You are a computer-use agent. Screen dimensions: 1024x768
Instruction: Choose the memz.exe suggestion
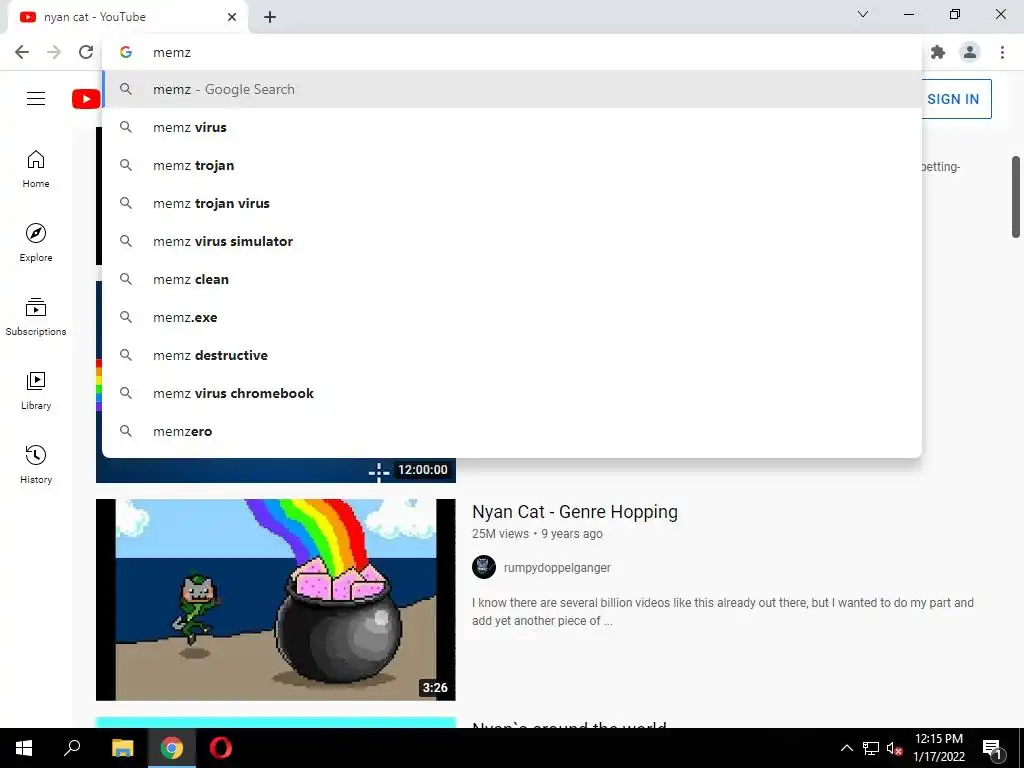(512, 317)
